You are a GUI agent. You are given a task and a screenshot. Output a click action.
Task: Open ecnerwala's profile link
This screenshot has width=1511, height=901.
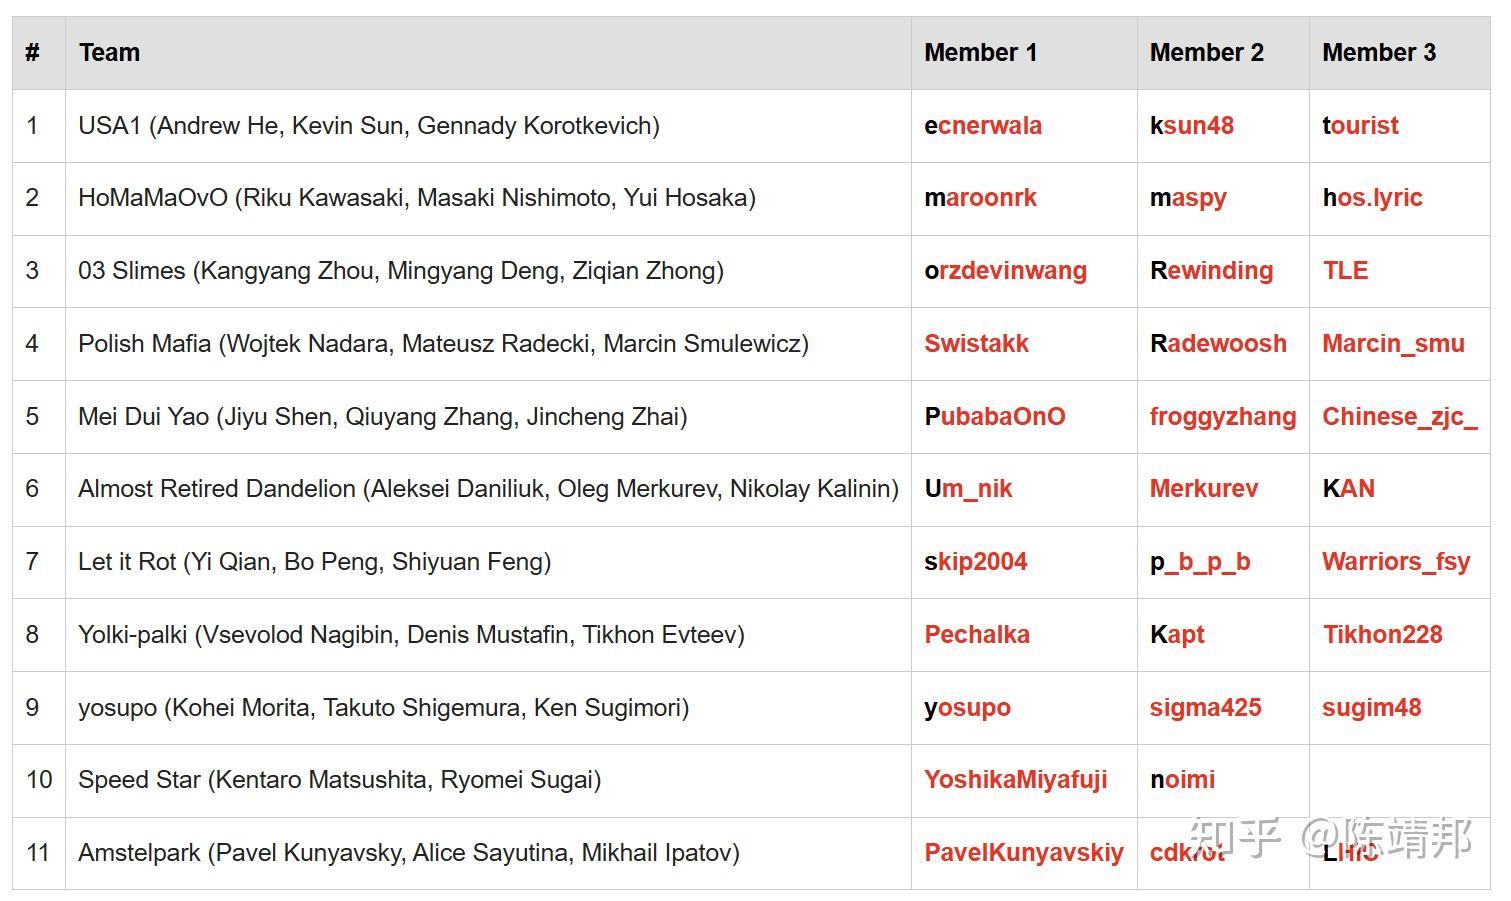[x=982, y=126]
